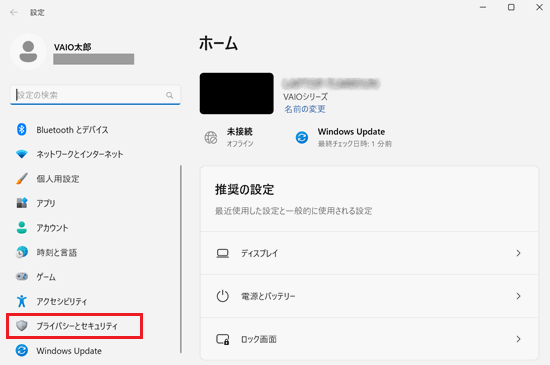The image size is (550, 365).
Task: Expand the ディスプレイ row chevron
Action: pyautogui.click(x=518, y=253)
